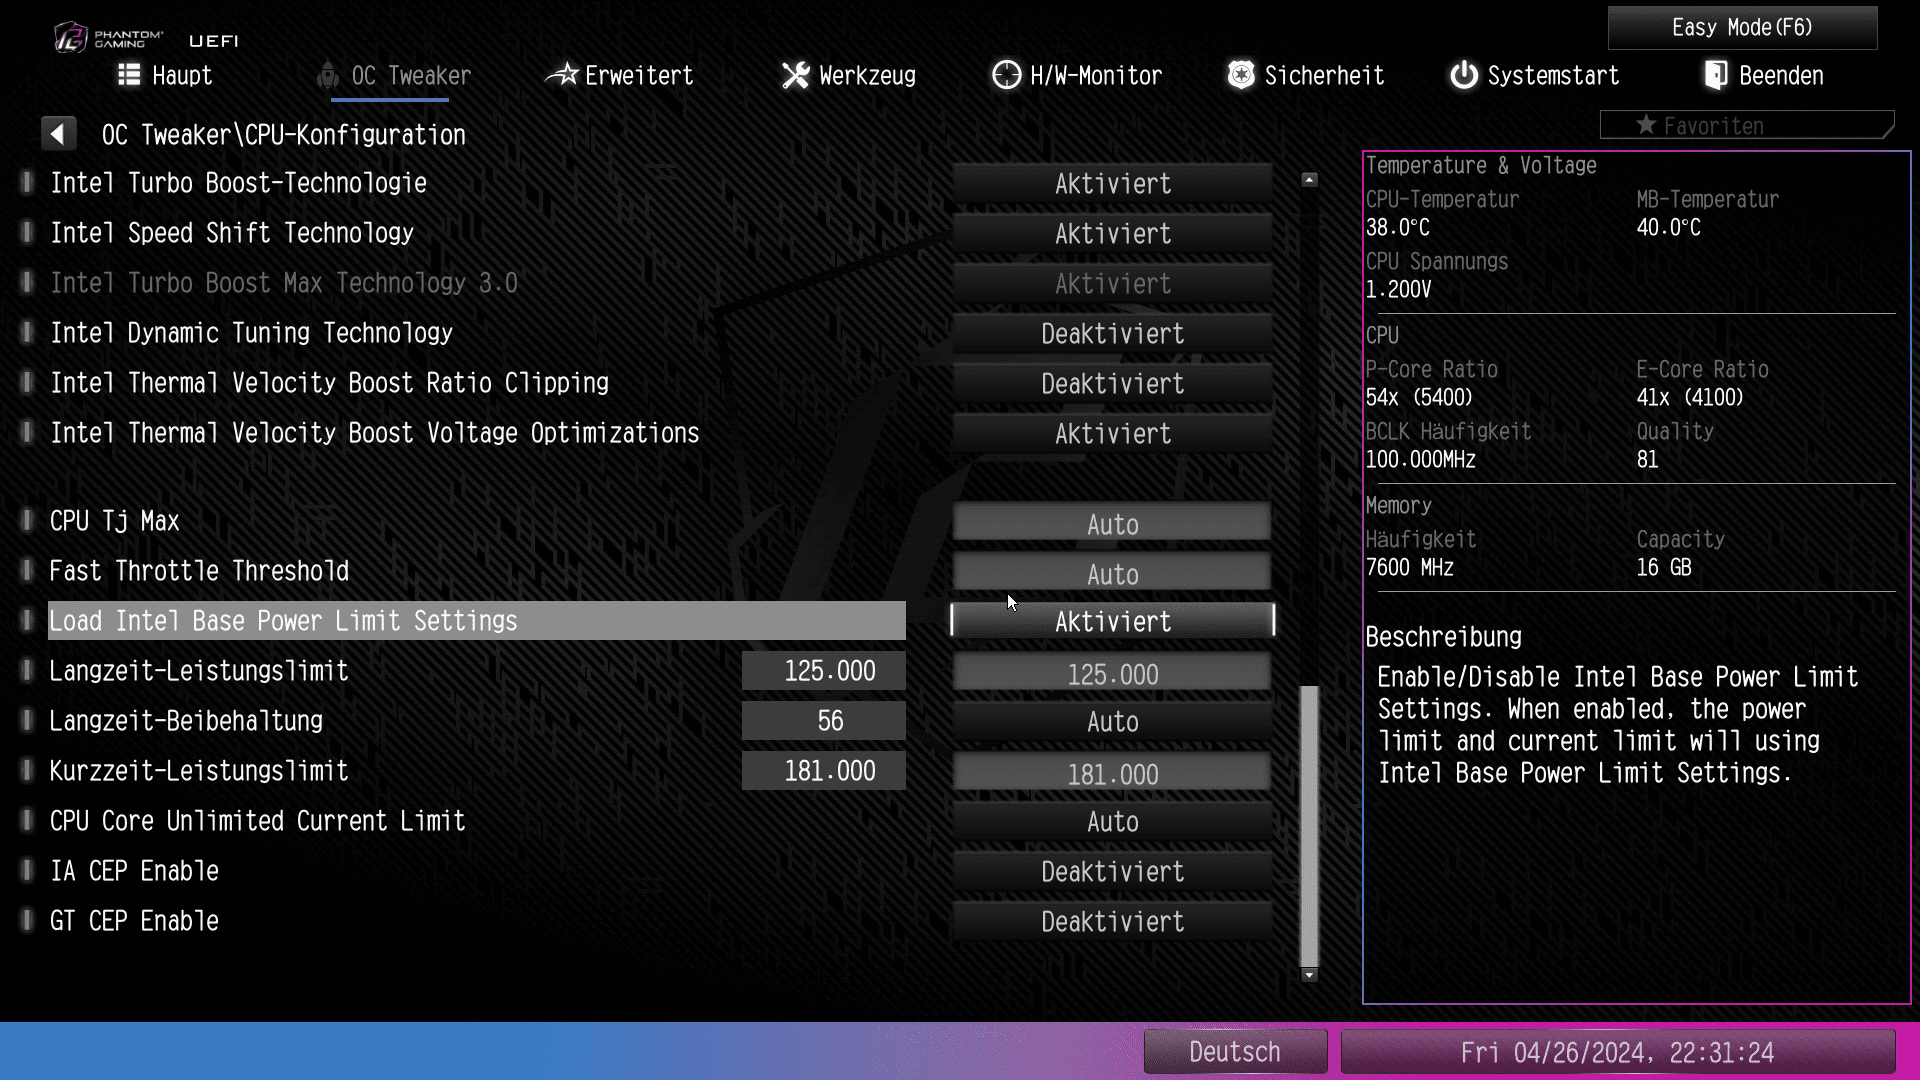Click the CPU-Temperatur 38.0°C reading
Viewport: 1920px width, 1080px height.
pos(1398,228)
